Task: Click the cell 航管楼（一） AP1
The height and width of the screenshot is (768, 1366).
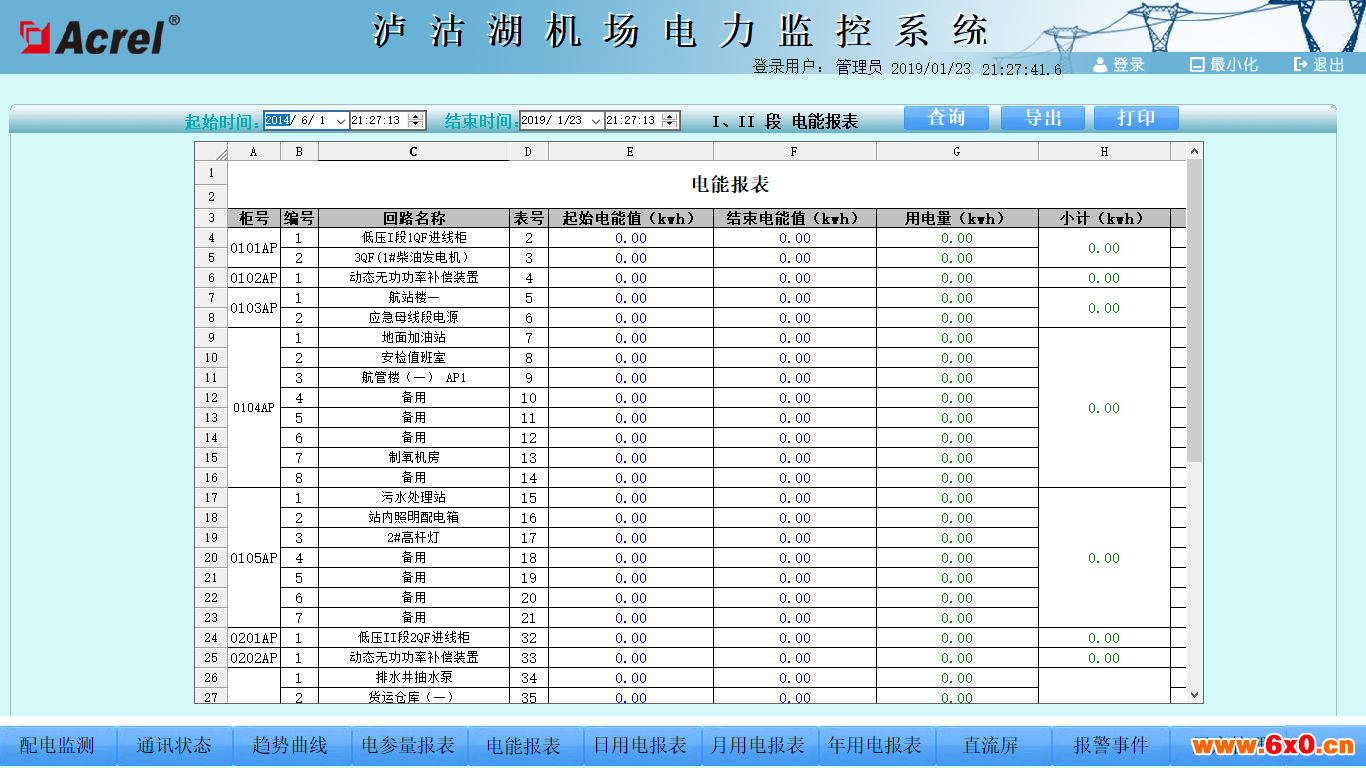Action: click(x=414, y=378)
